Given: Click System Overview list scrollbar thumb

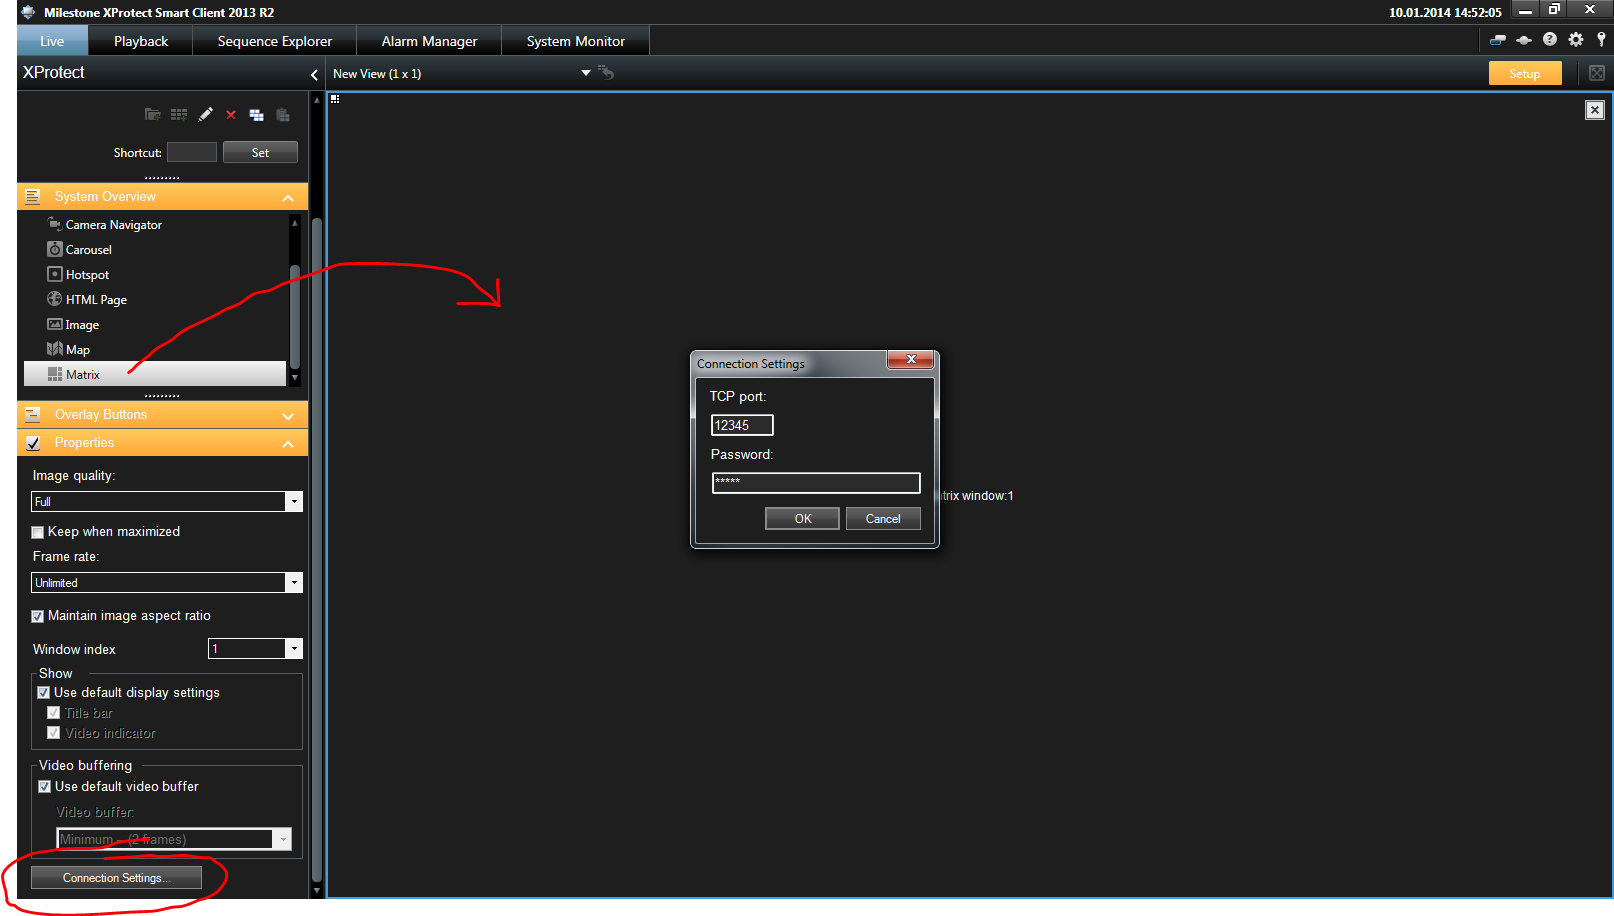Looking at the screenshot, I should pyautogui.click(x=294, y=316).
